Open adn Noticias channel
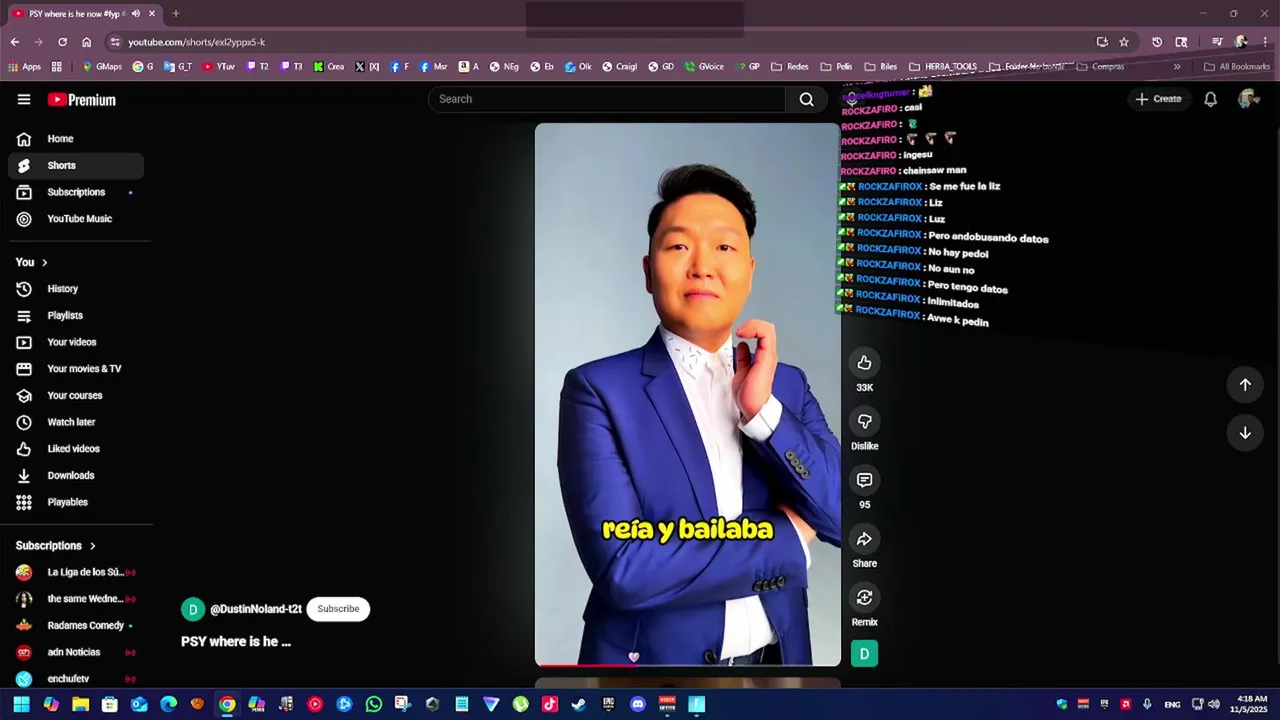 (76, 652)
